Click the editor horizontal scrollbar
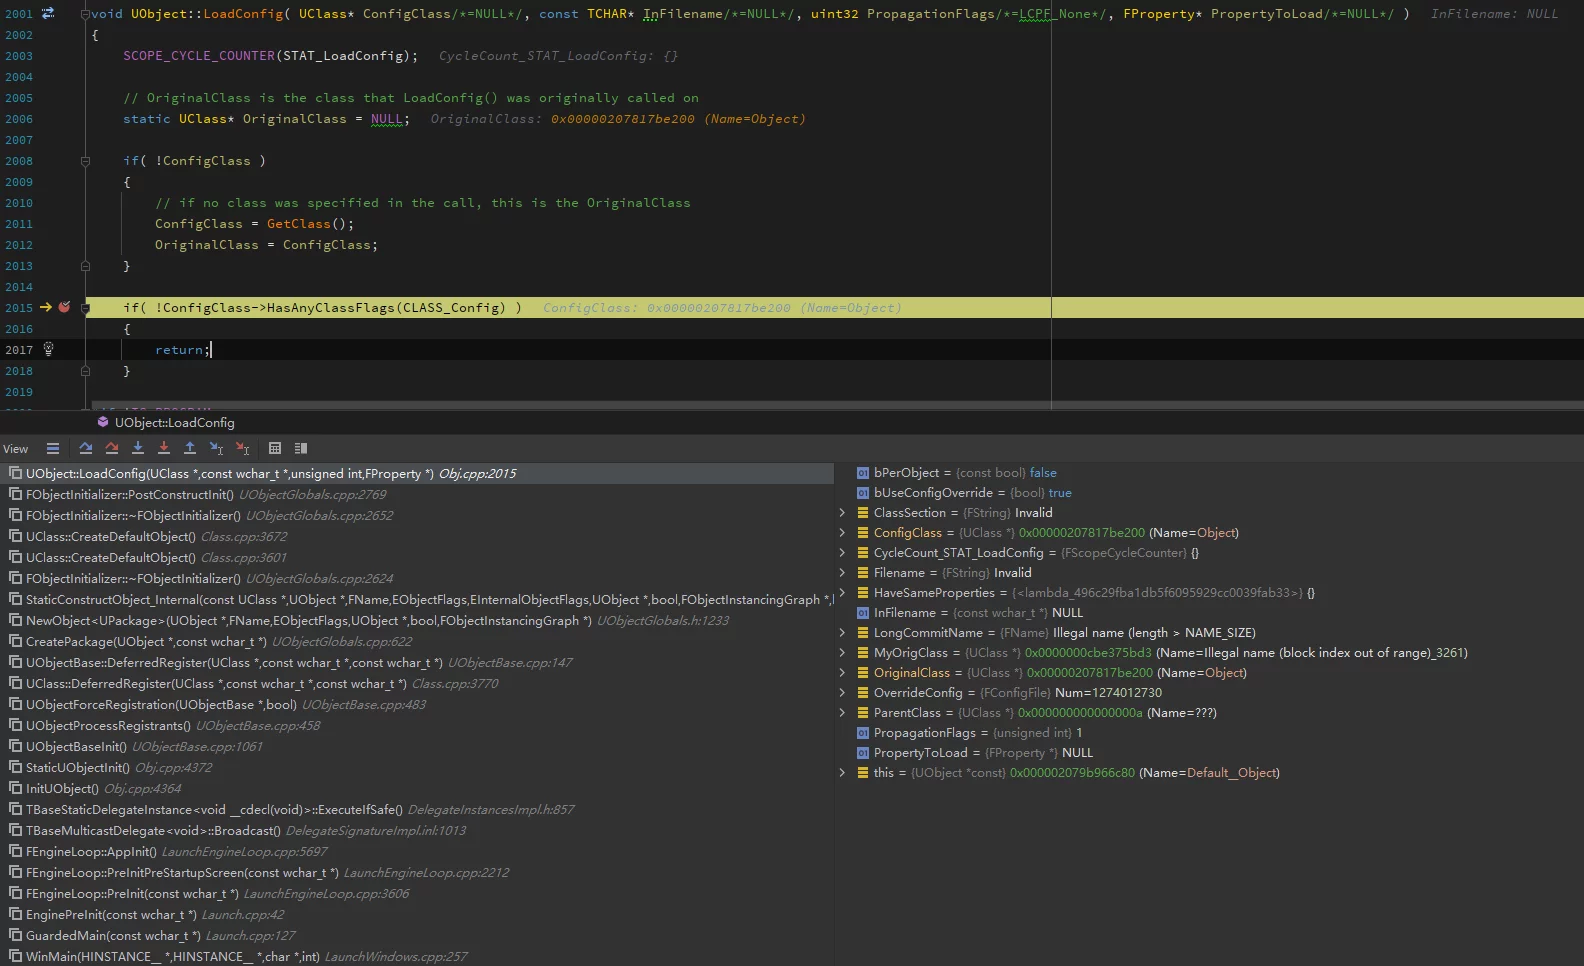The height and width of the screenshot is (966, 1584). pyautogui.click(x=838, y=406)
